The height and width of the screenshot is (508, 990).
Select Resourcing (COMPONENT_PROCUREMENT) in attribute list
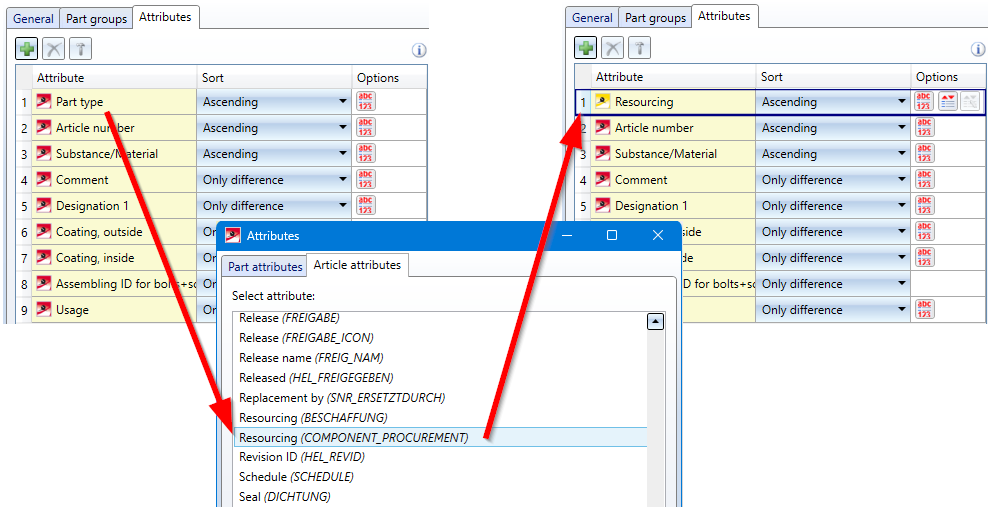pyautogui.click(x=353, y=437)
